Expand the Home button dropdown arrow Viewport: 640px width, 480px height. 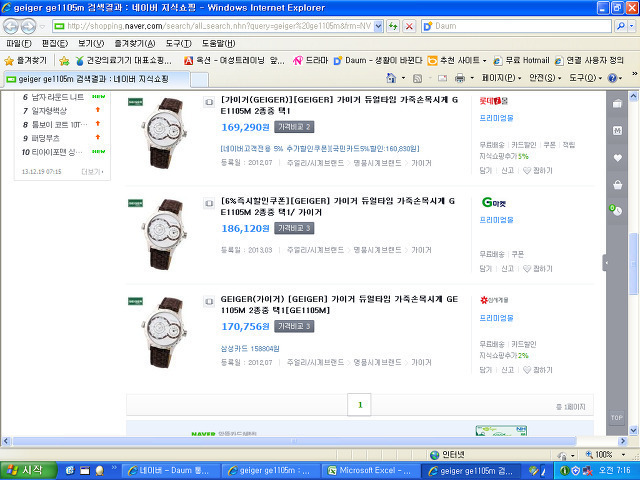403,78
